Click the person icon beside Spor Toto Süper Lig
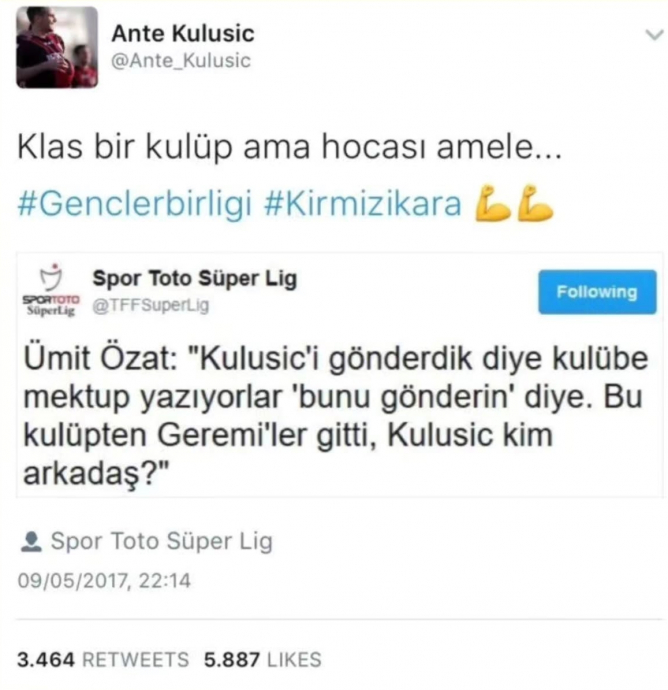 click(31, 542)
